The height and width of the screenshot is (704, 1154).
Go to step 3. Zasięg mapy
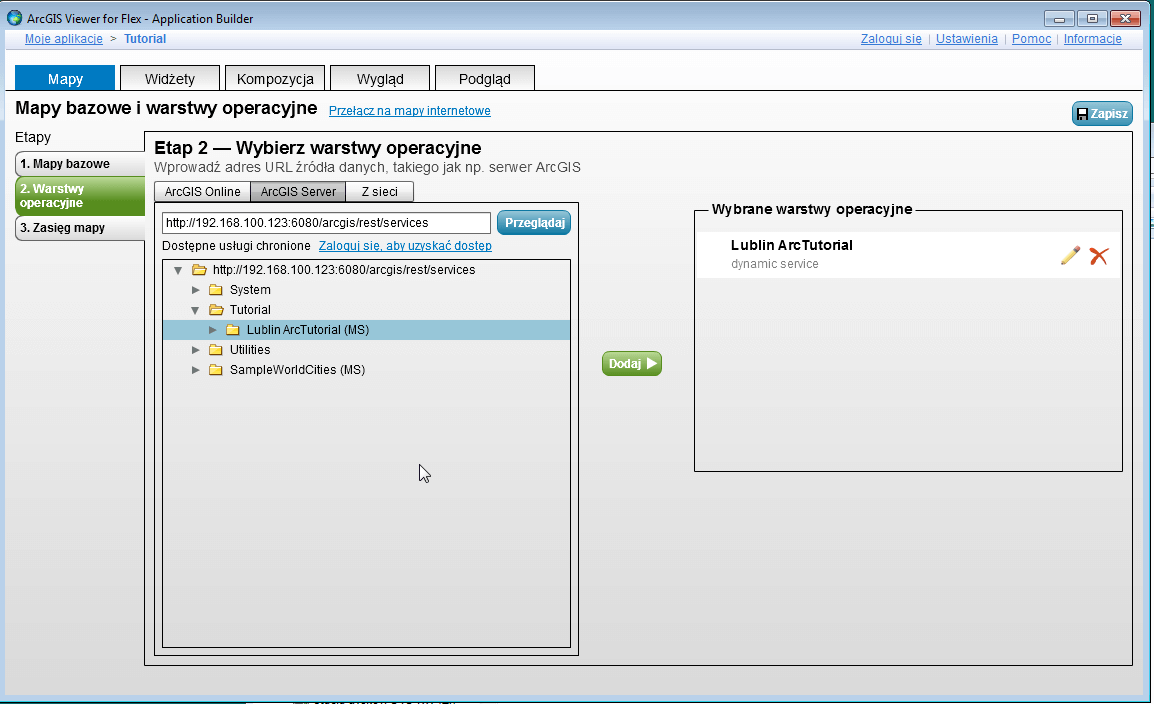pyautogui.click(x=79, y=228)
